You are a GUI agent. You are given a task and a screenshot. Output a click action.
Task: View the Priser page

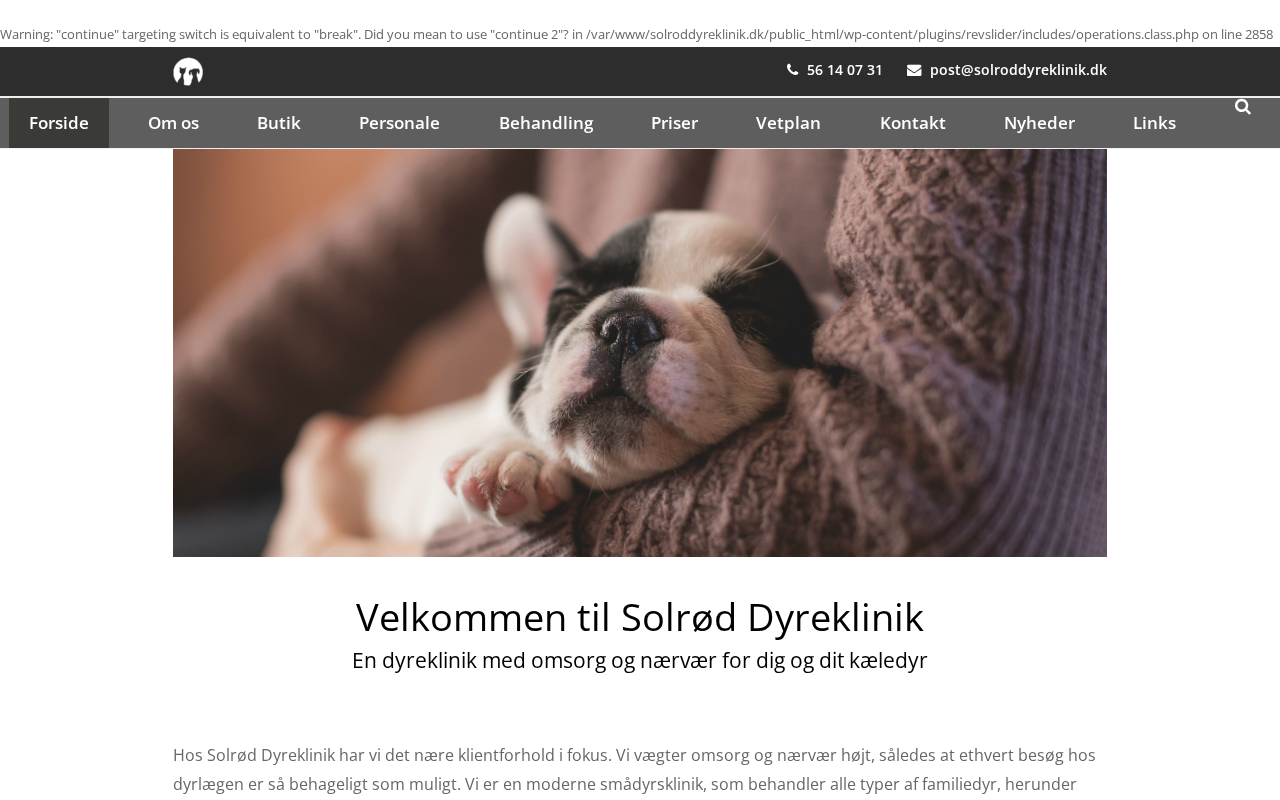click(674, 123)
